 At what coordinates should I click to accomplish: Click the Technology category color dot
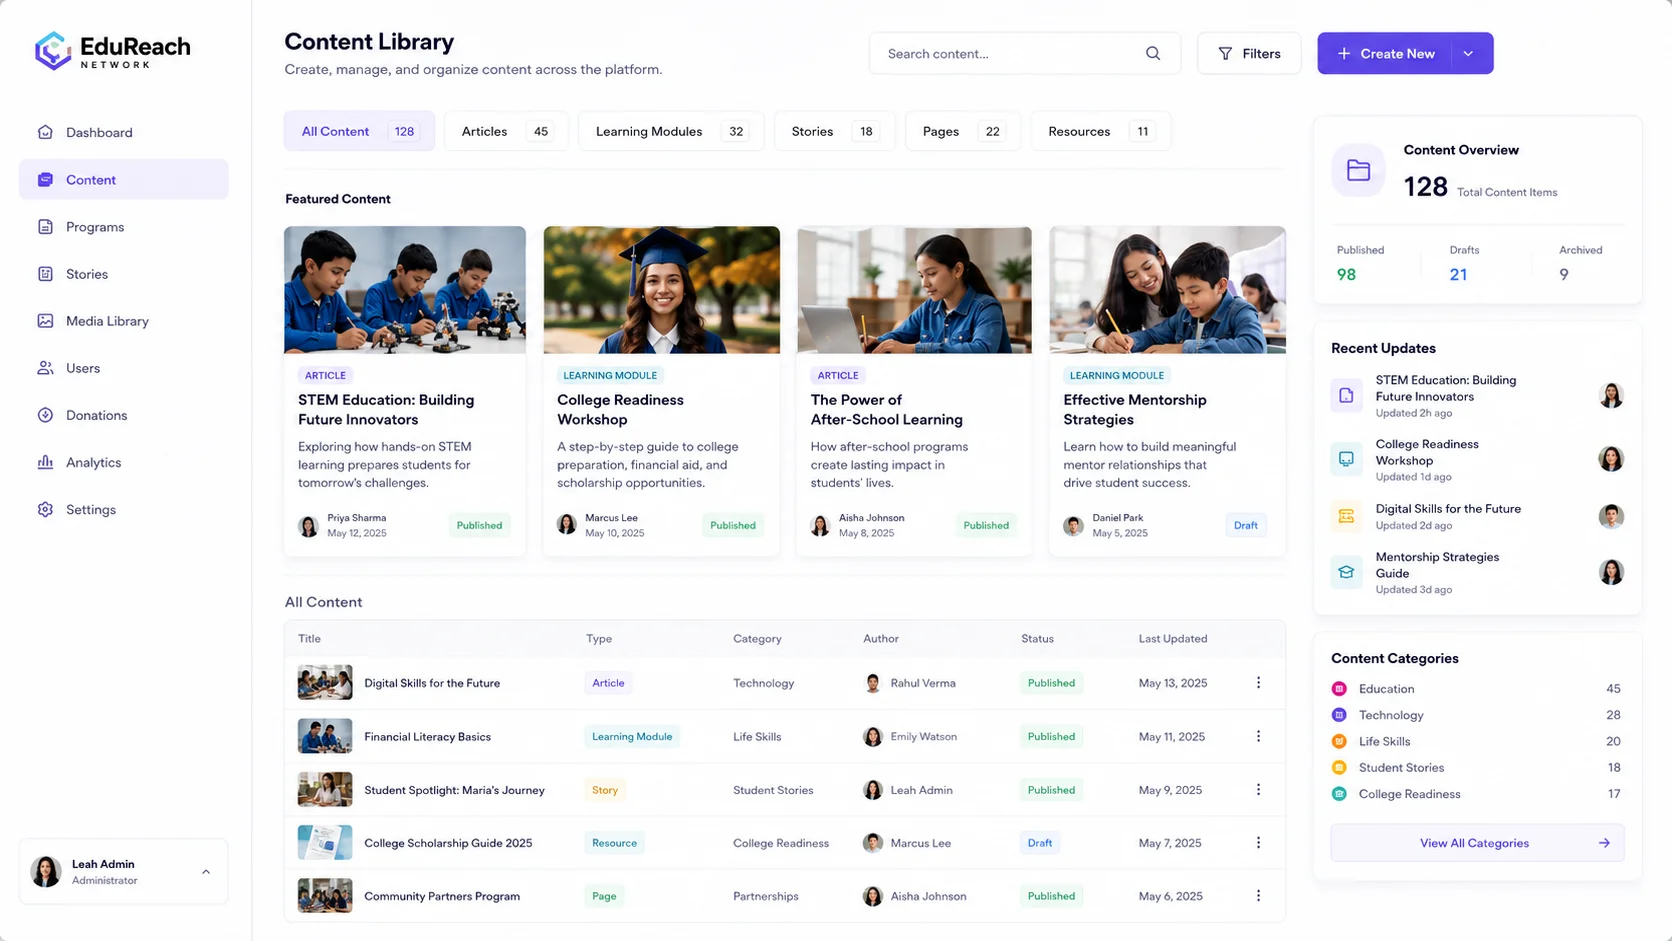tap(1339, 715)
